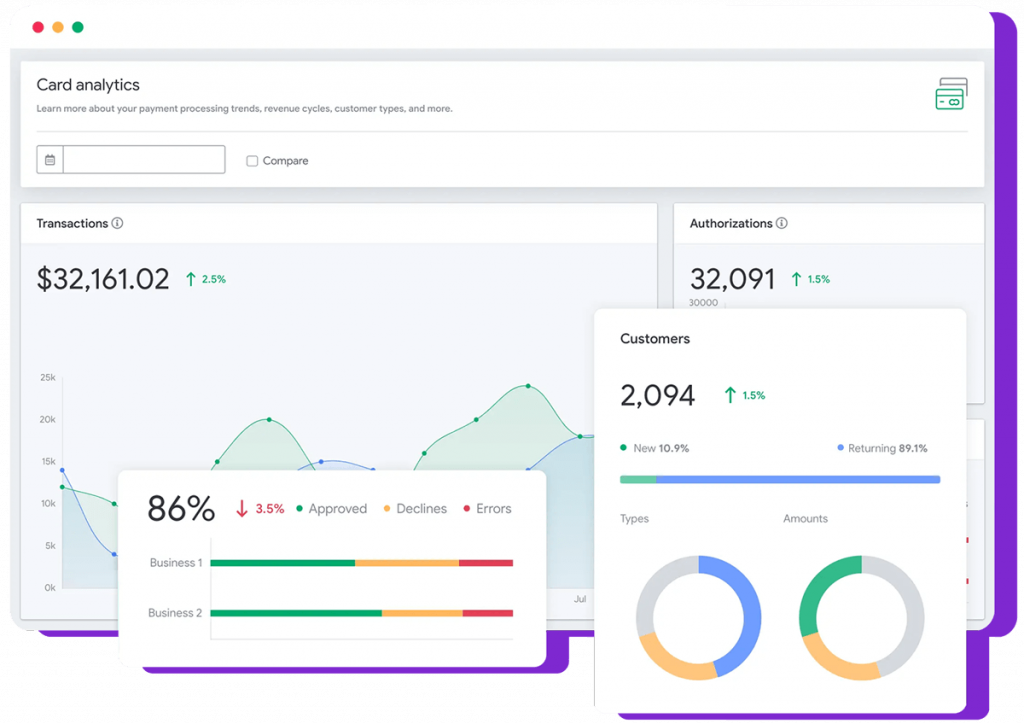Click the info icon beside Authorizations
The width and height of the screenshot is (1024, 724).
782,224
